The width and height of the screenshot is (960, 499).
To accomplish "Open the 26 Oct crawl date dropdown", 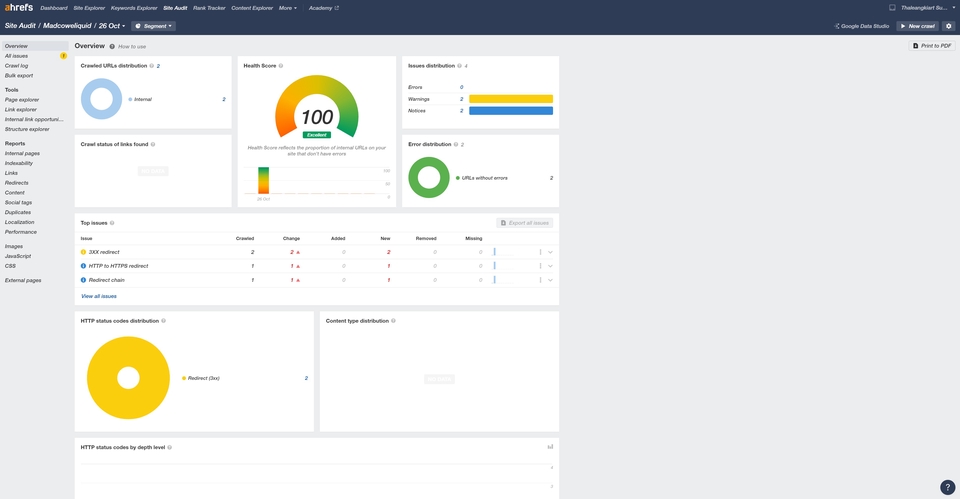I will (x=112, y=26).
